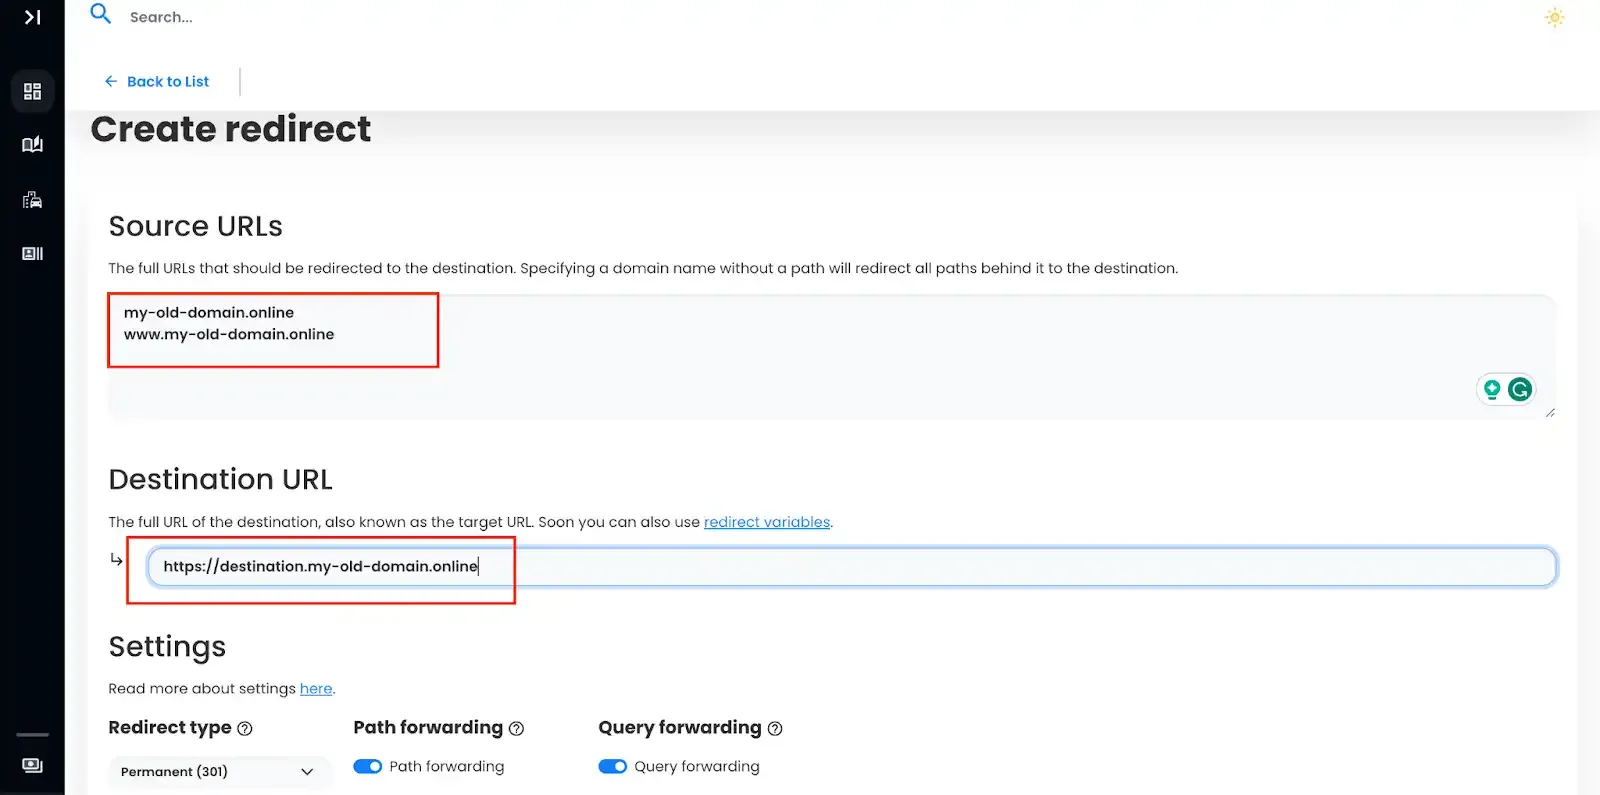The height and width of the screenshot is (795, 1600).
Task: Open the redirects section icon in sidebar
Action: click(x=32, y=199)
